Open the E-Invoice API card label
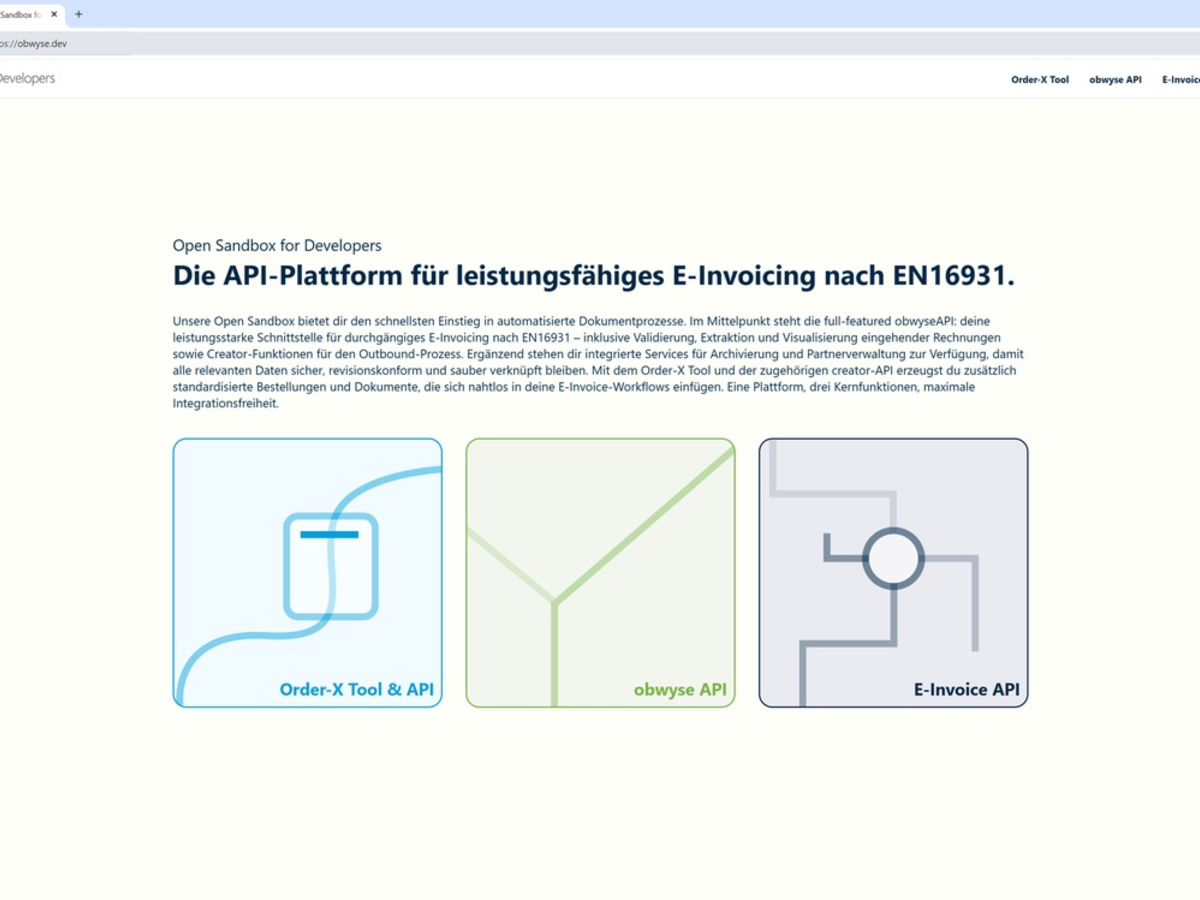 pyautogui.click(x=965, y=690)
